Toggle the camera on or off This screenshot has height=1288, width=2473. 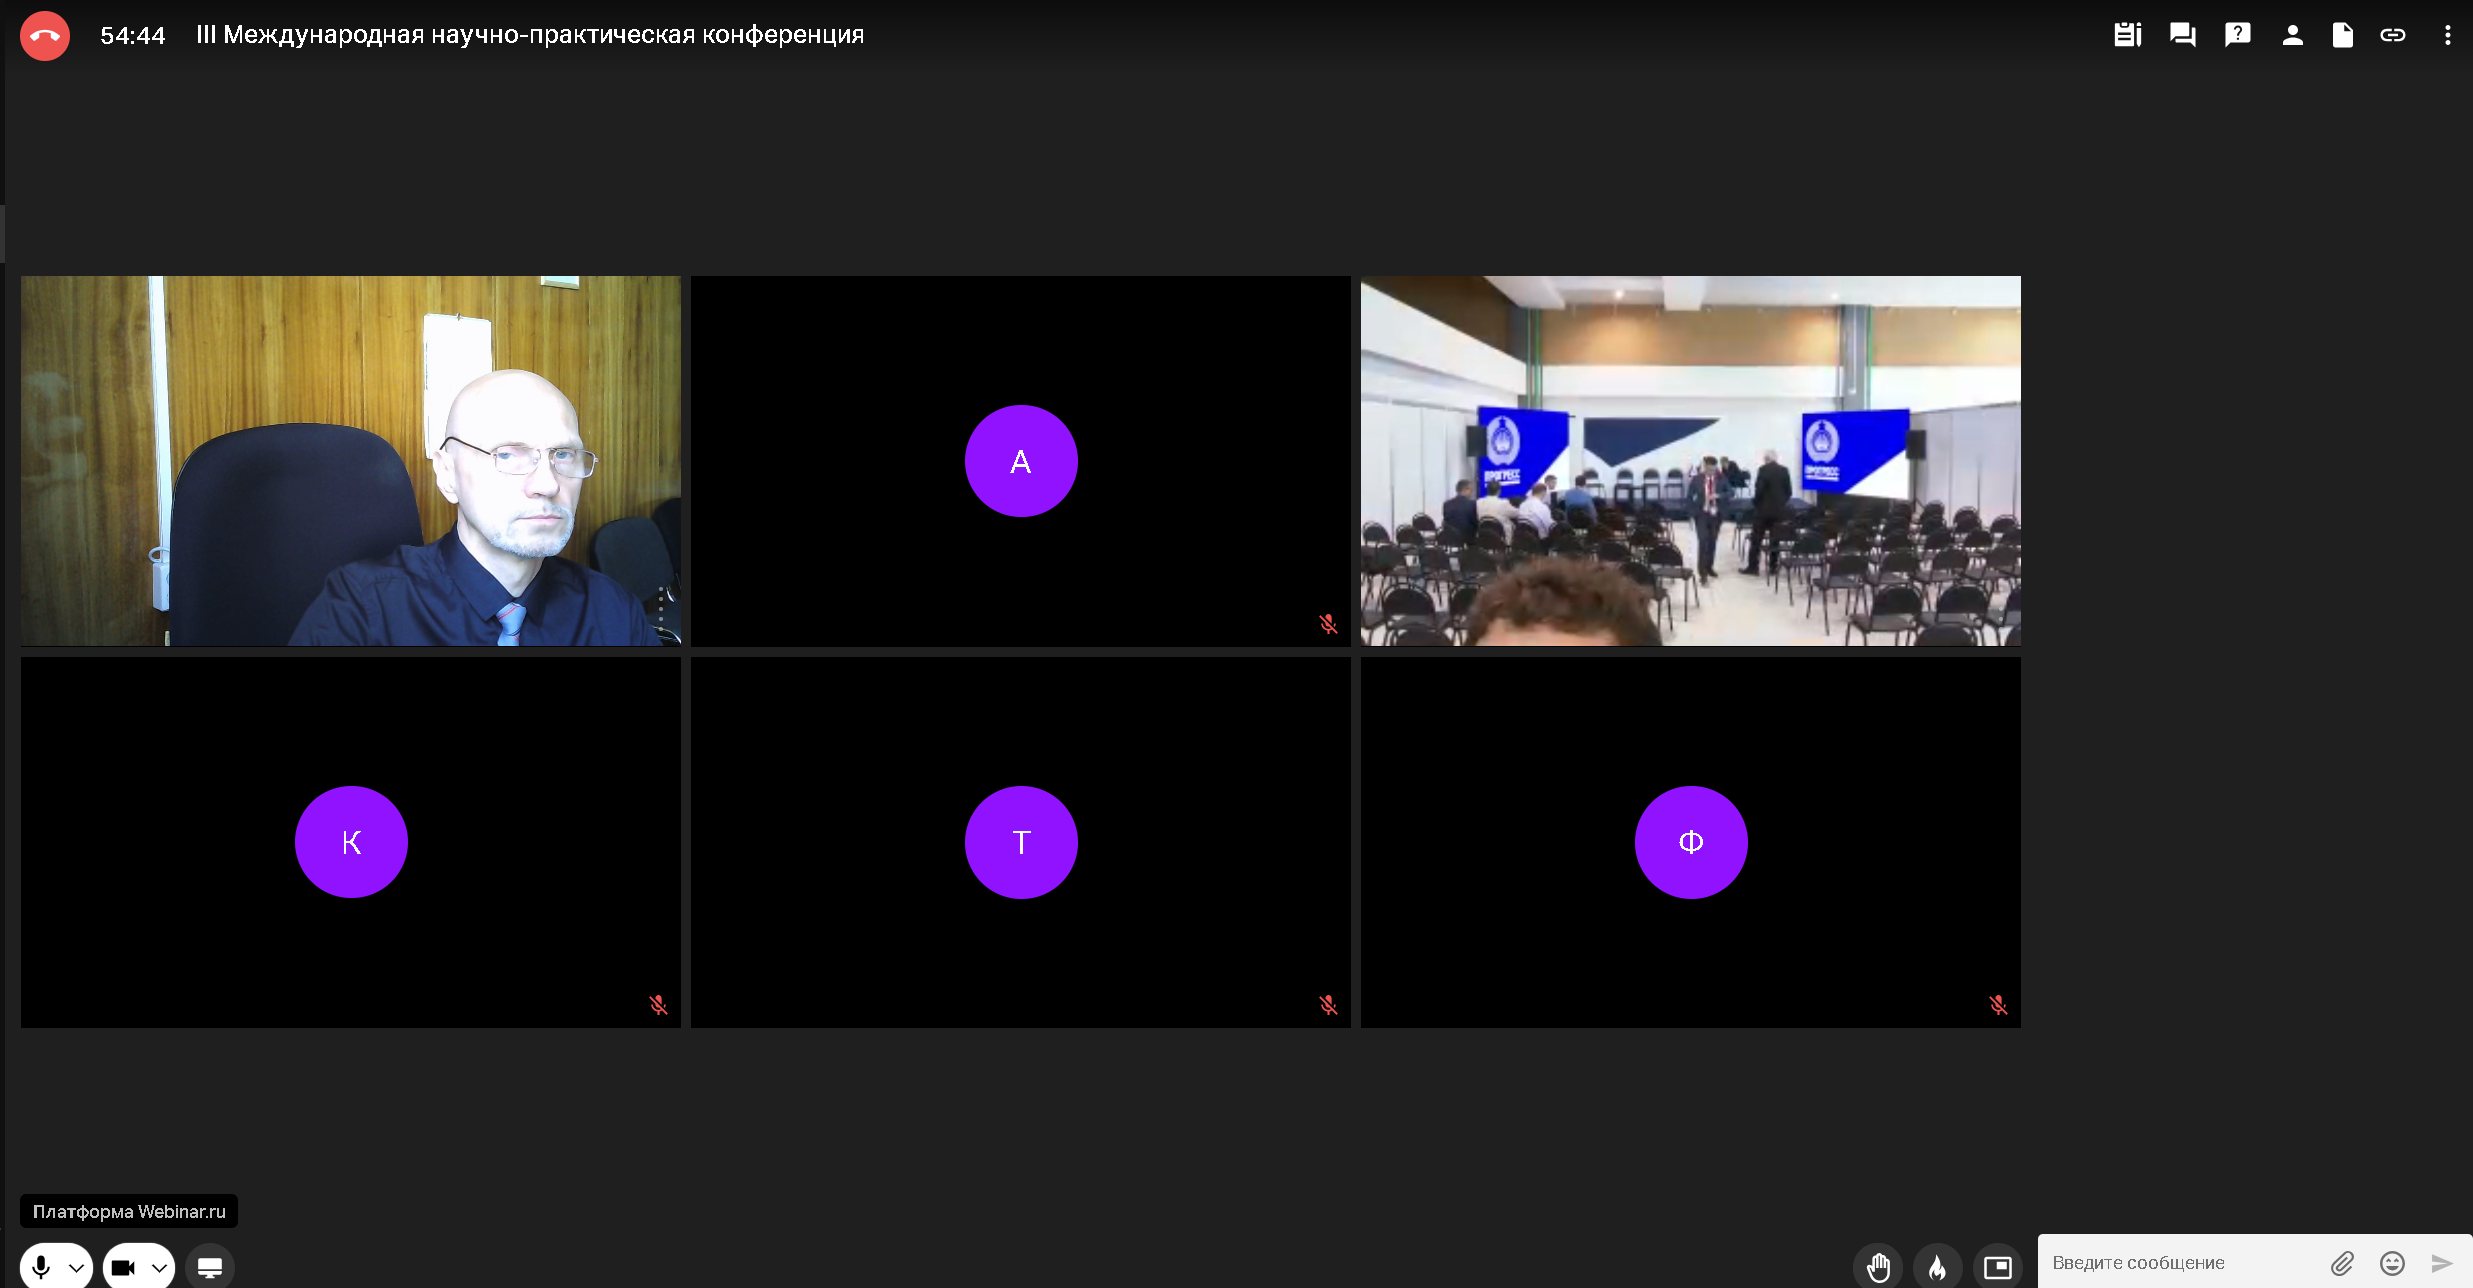click(123, 1267)
